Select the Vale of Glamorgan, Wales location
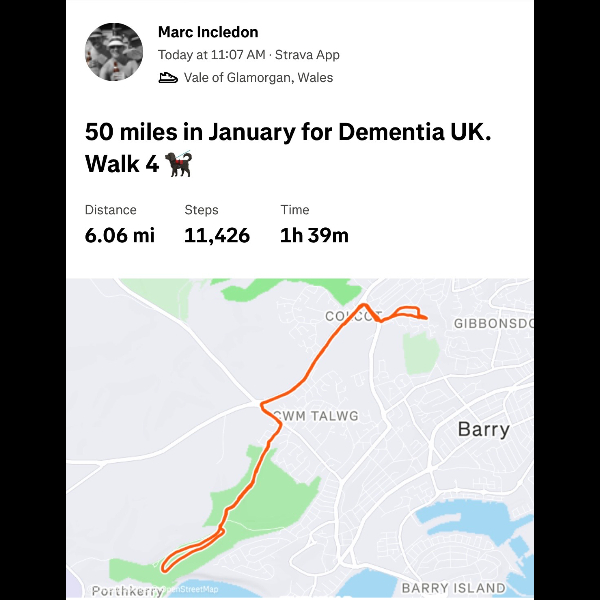Screen dimensions: 600x600 click(x=258, y=77)
